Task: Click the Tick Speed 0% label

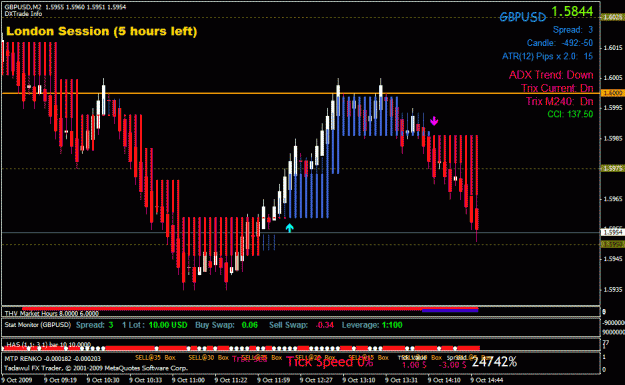Action: pos(330,362)
